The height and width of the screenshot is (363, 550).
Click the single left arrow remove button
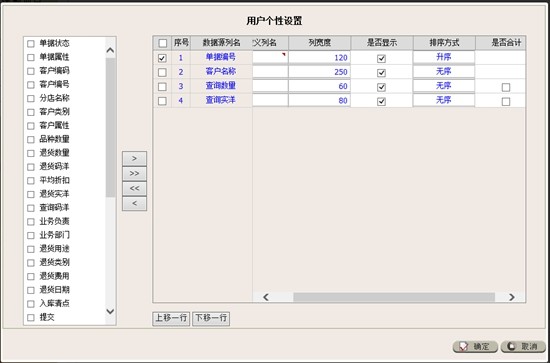tap(134, 204)
